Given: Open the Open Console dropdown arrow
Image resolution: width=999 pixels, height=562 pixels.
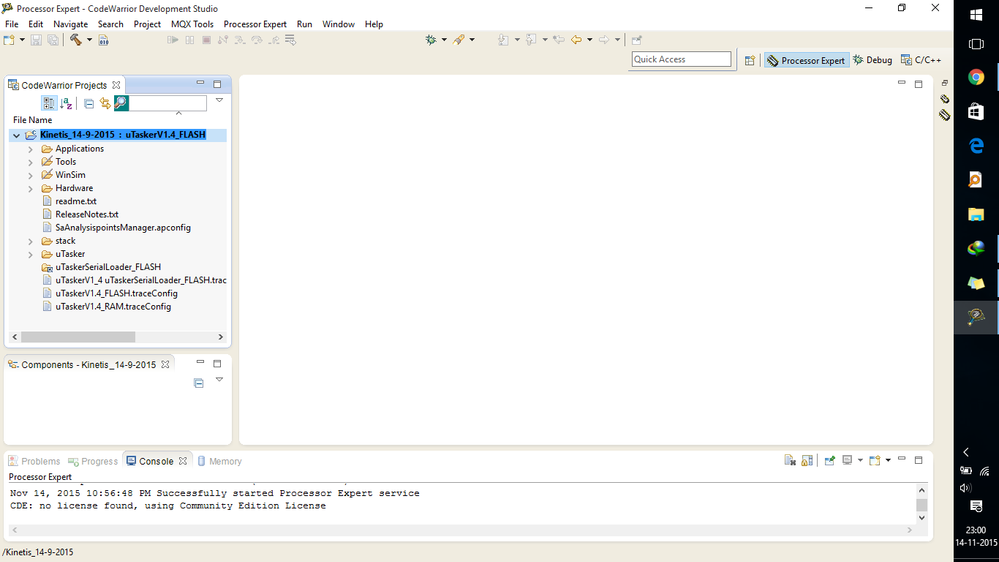Looking at the screenshot, I should (x=888, y=460).
